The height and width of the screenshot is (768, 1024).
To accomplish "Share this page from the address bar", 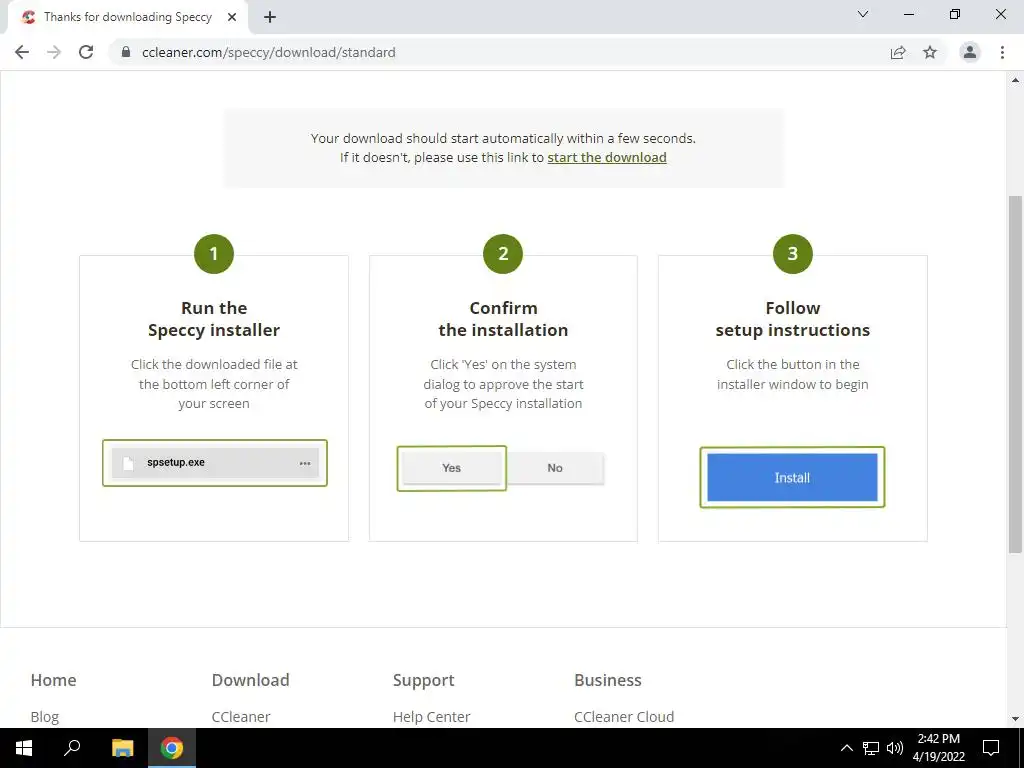I will coord(898,52).
